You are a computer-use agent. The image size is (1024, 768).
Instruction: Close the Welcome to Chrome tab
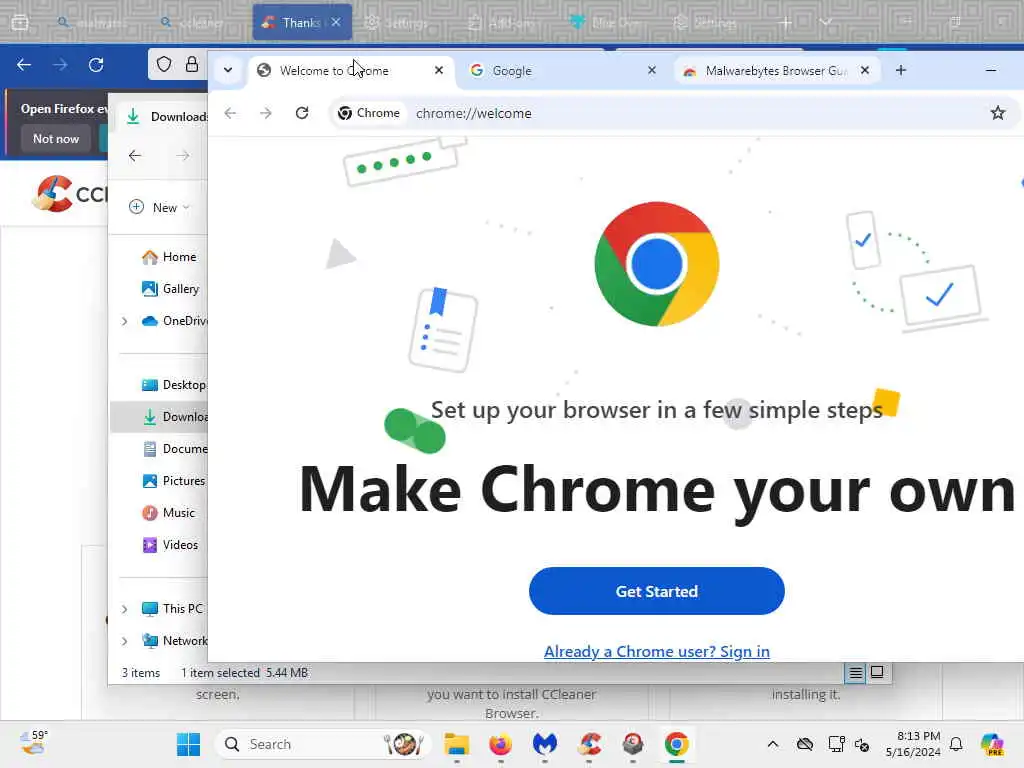(439, 70)
